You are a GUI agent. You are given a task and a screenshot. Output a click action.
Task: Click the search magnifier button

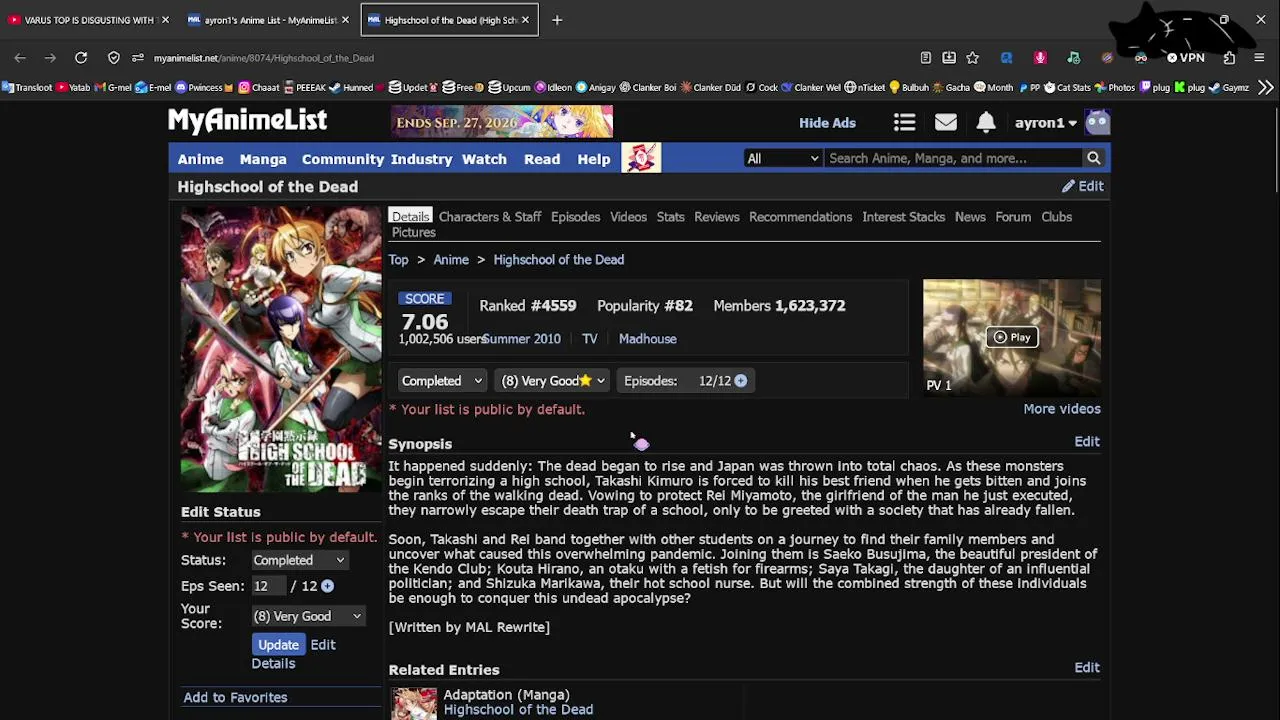(1094, 158)
